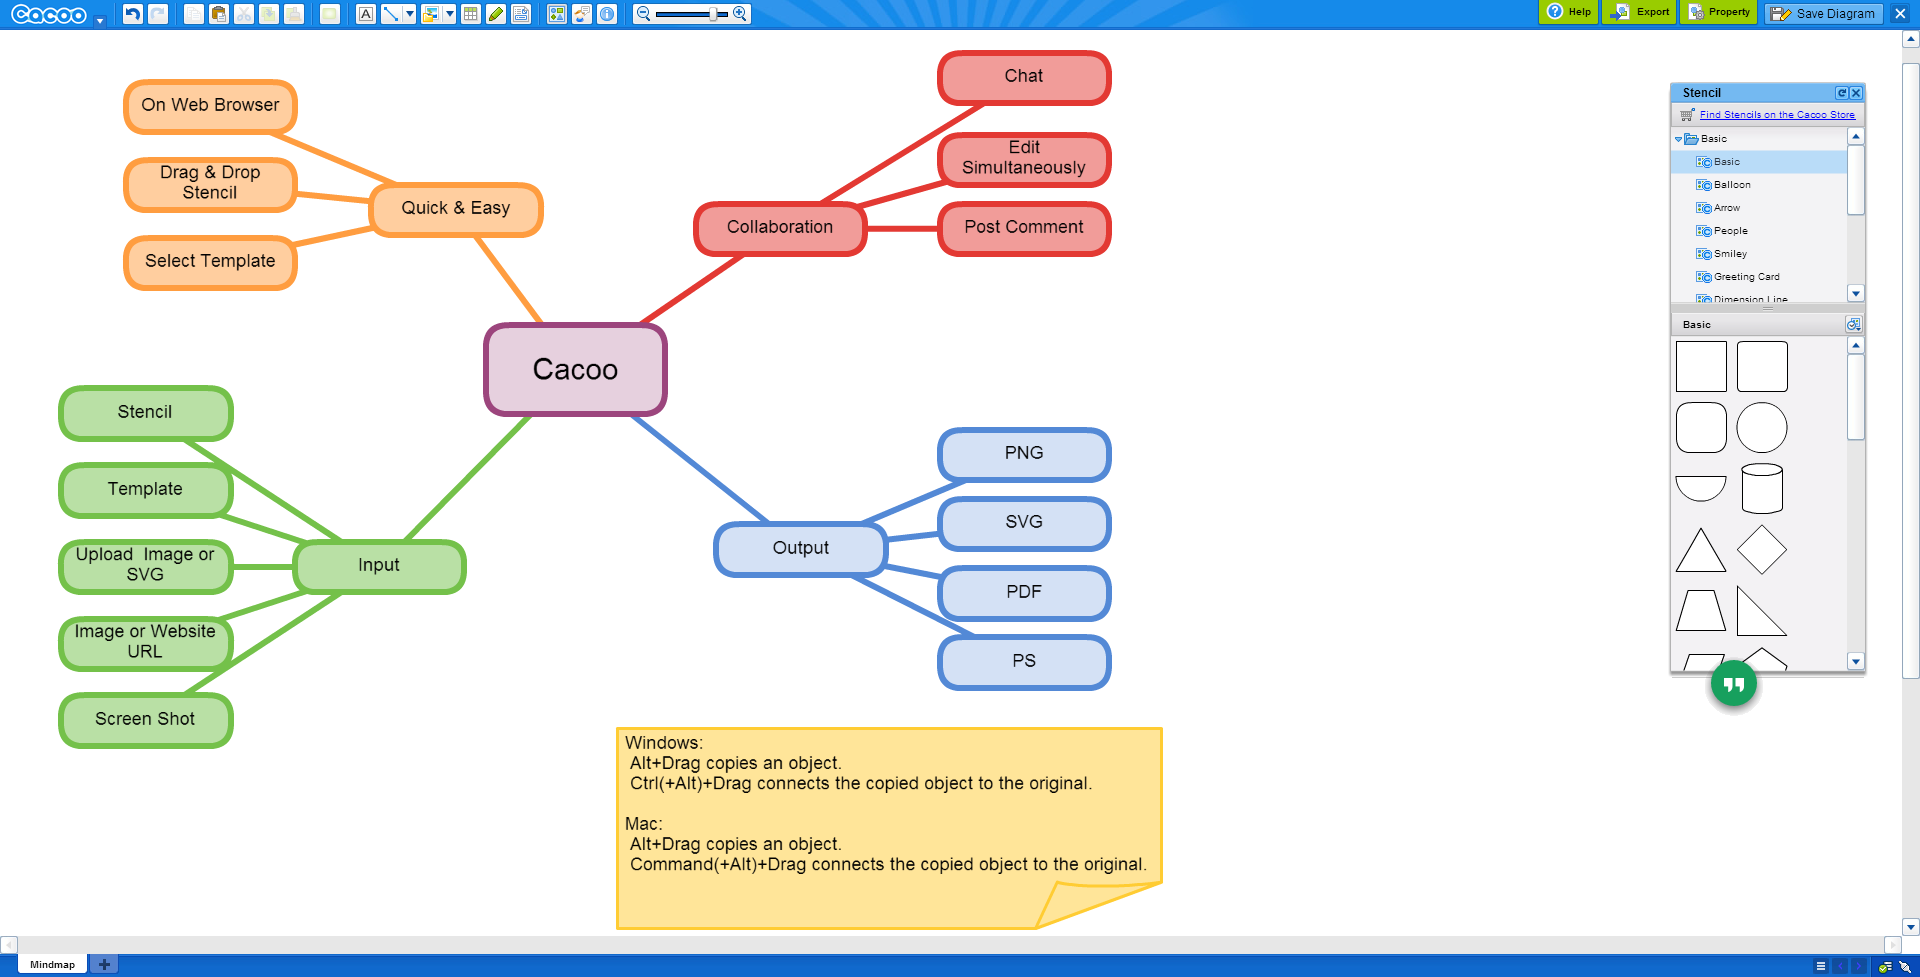Image resolution: width=1920 pixels, height=977 pixels.
Task: Click the Help button
Action: coord(1569,12)
